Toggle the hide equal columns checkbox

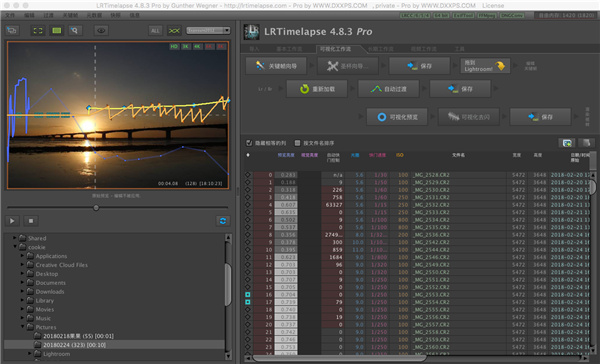249,143
